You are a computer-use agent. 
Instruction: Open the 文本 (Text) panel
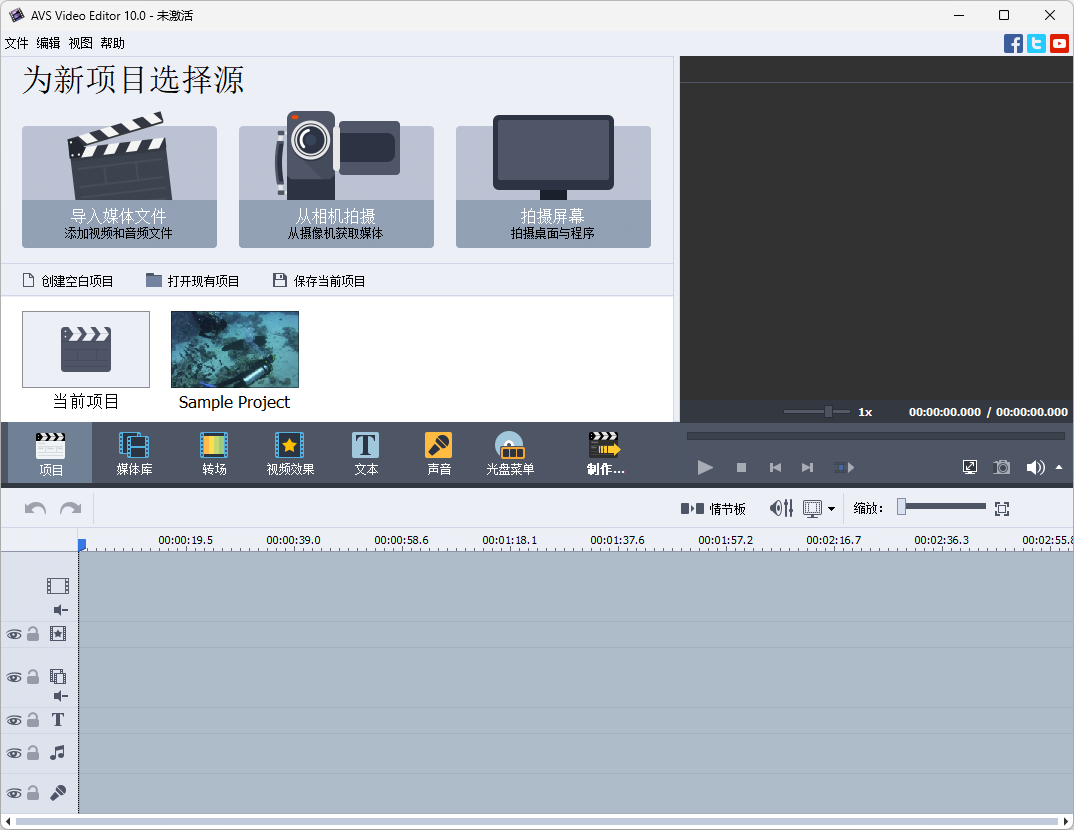[x=365, y=453]
